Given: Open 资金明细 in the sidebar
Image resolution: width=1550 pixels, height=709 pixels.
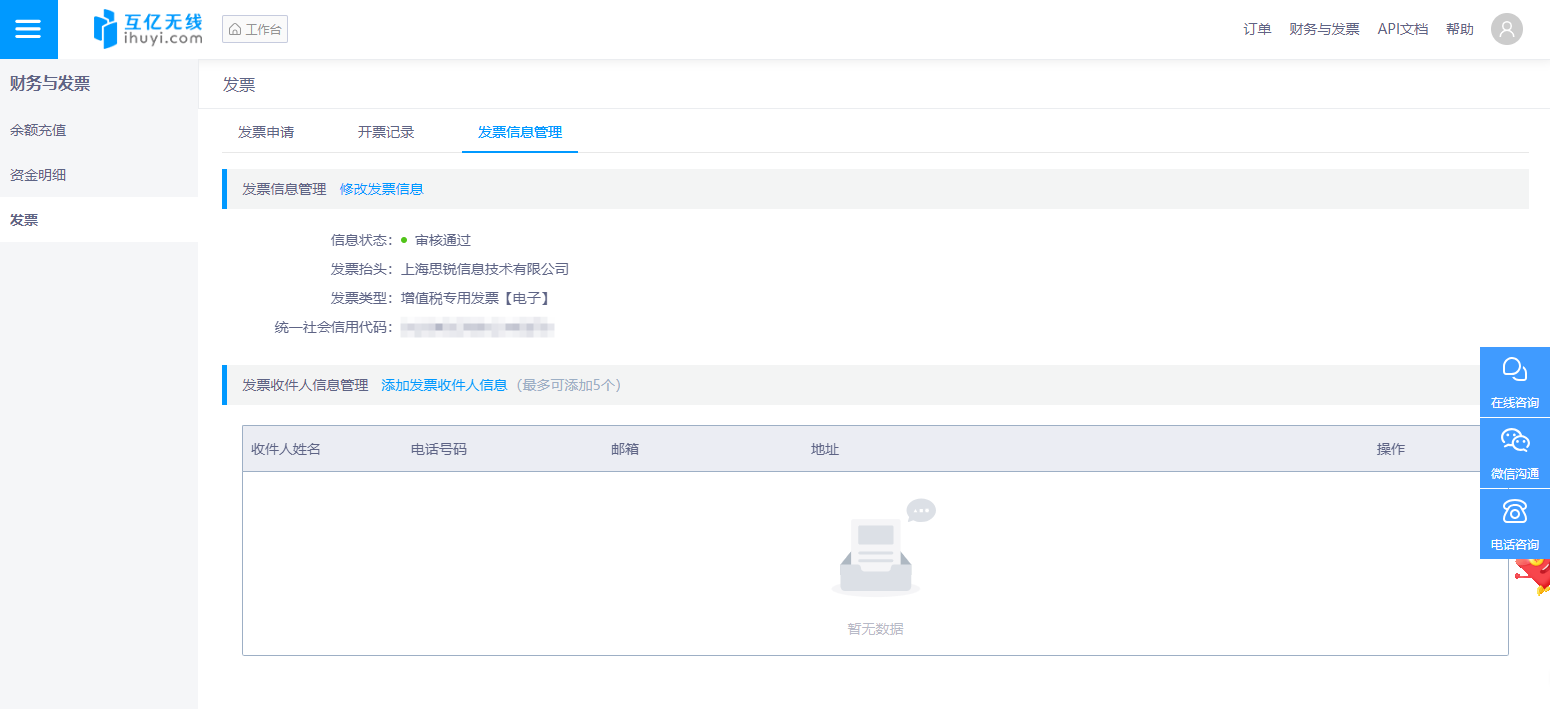Looking at the screenshot, I should click(38, 175).
